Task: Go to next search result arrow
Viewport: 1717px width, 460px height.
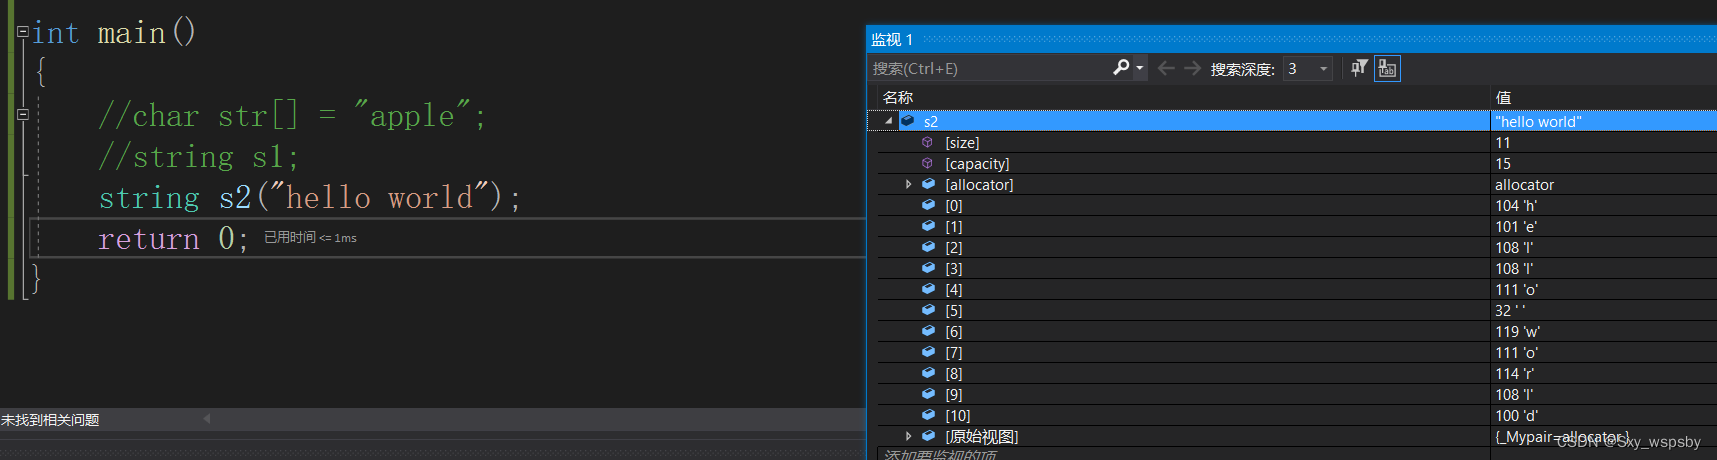Action: (x=1192, y=68)
